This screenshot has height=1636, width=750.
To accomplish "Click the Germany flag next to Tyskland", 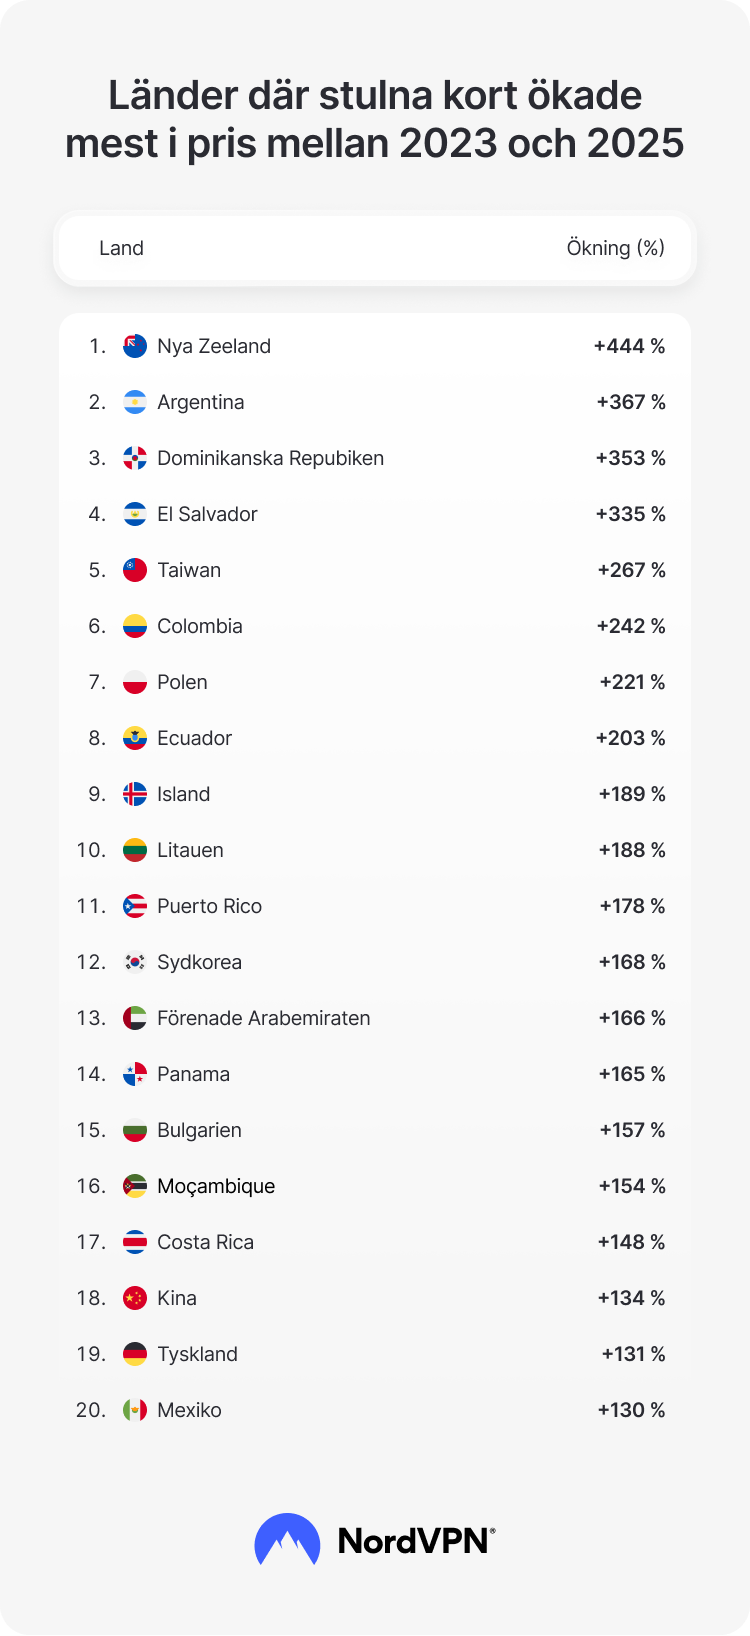I will point(135,1354).
